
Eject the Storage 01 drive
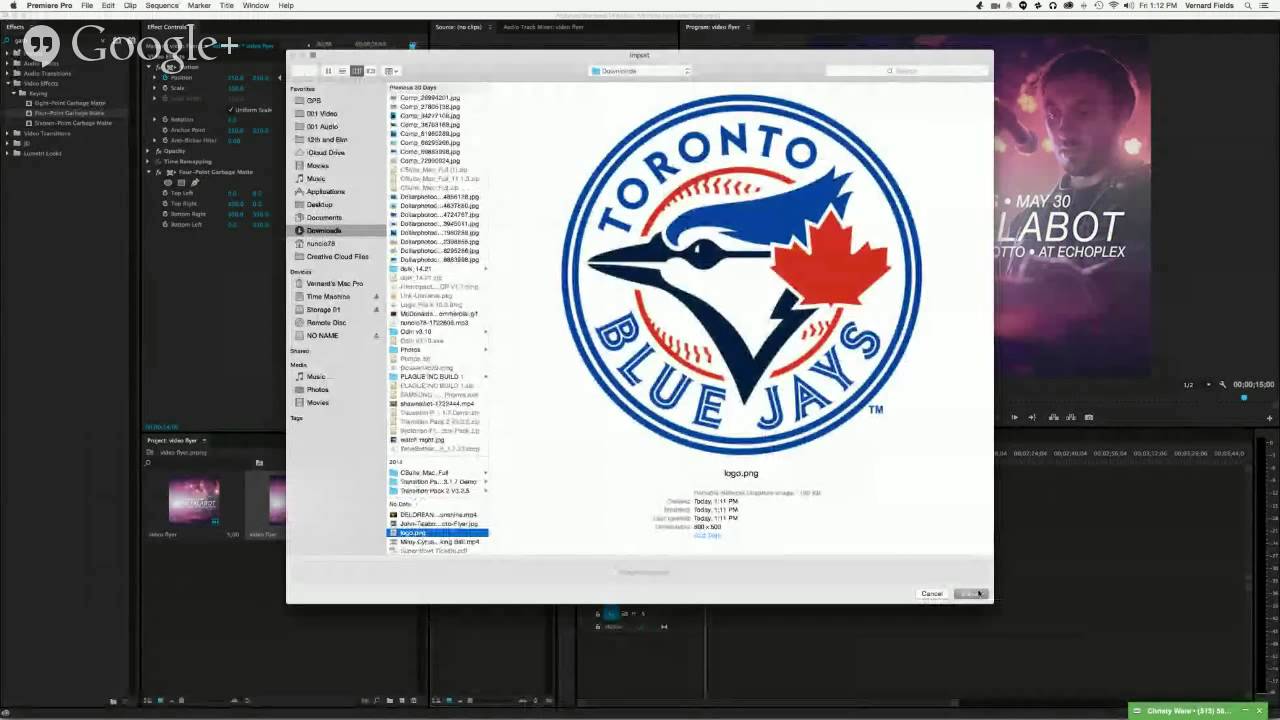click(x=377, y=310)
